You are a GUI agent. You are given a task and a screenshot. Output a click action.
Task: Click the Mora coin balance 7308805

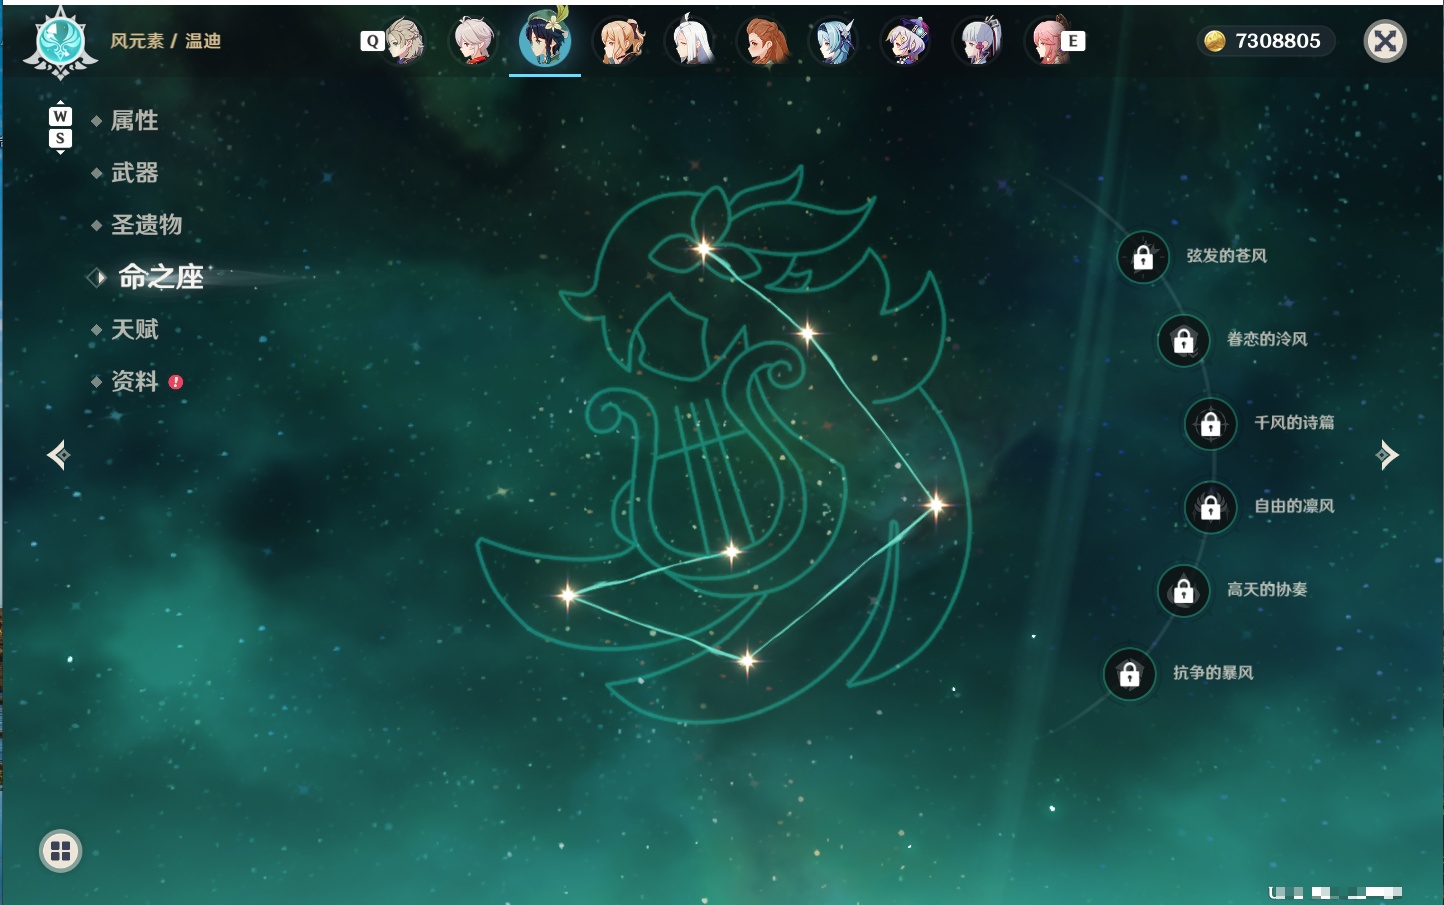[x=1265, y=41]
